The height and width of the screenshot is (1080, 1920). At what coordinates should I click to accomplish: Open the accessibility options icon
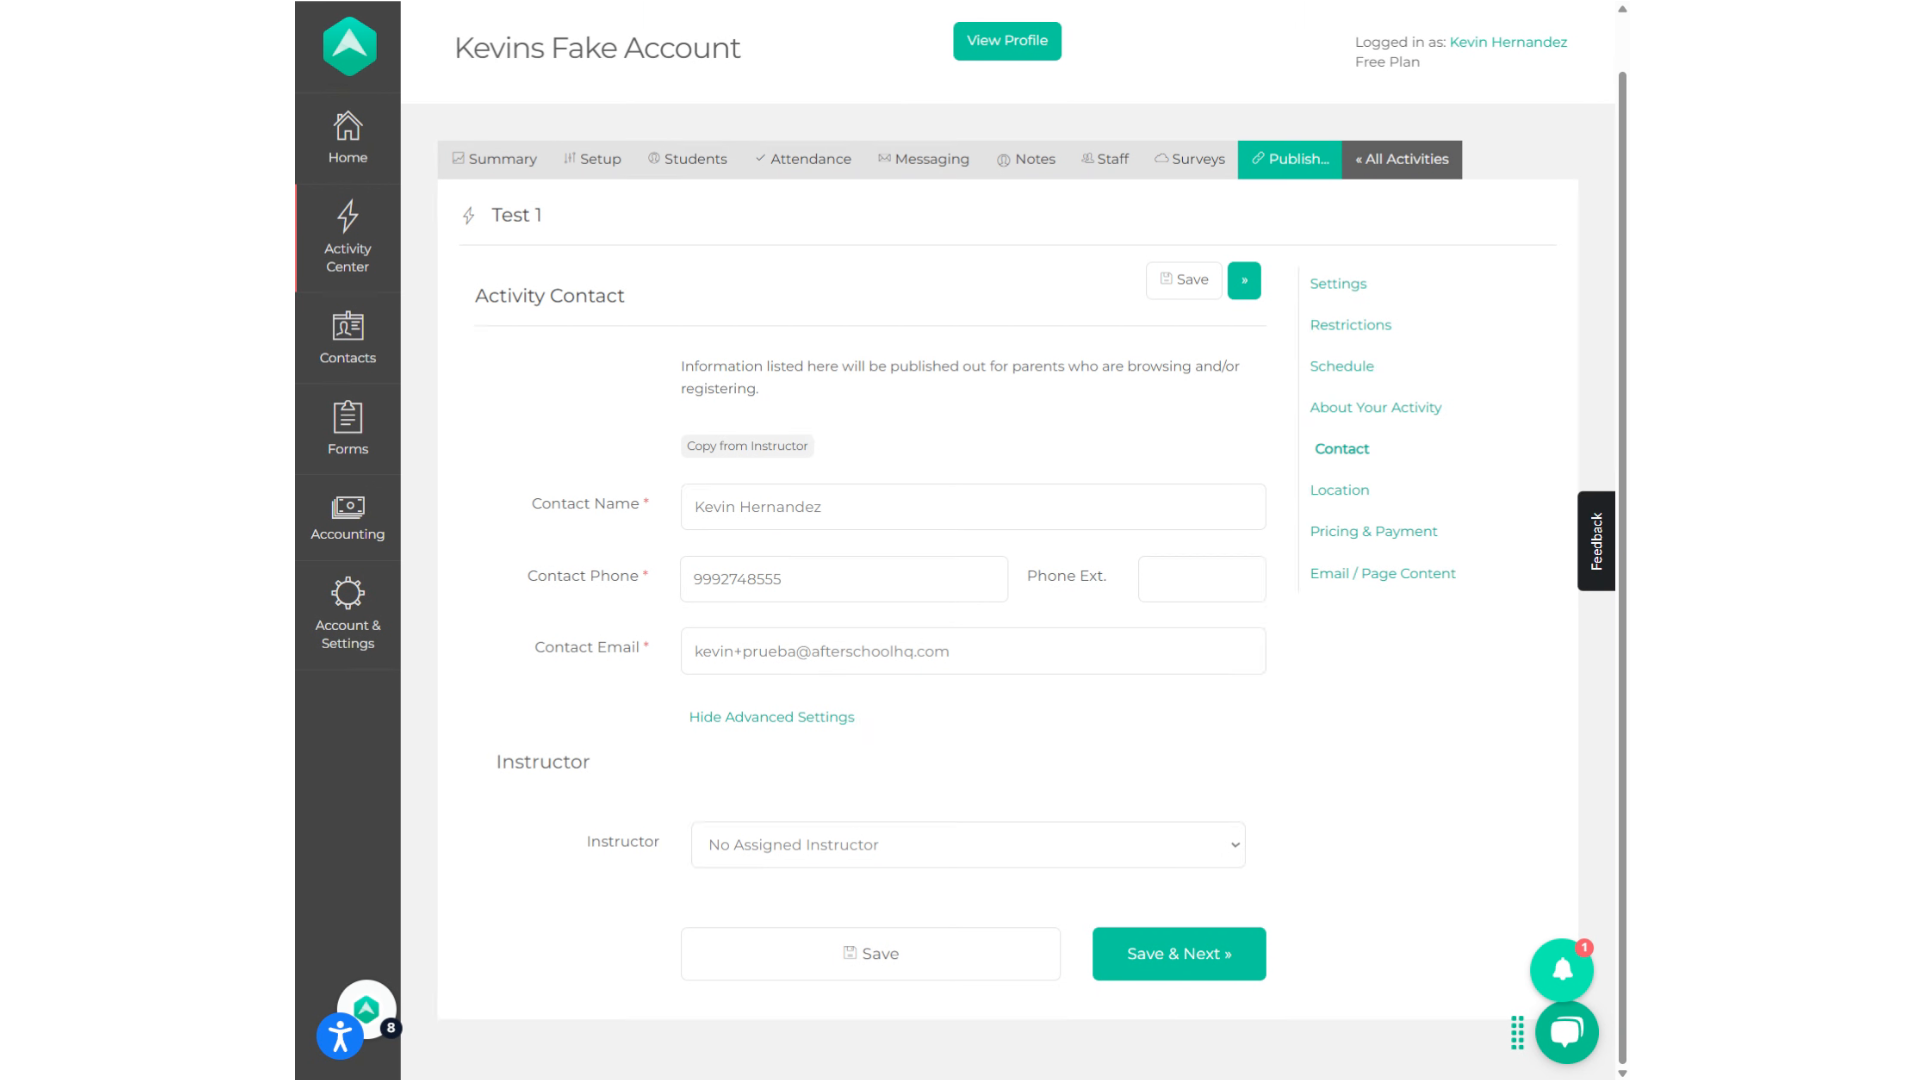(340, 1036)
